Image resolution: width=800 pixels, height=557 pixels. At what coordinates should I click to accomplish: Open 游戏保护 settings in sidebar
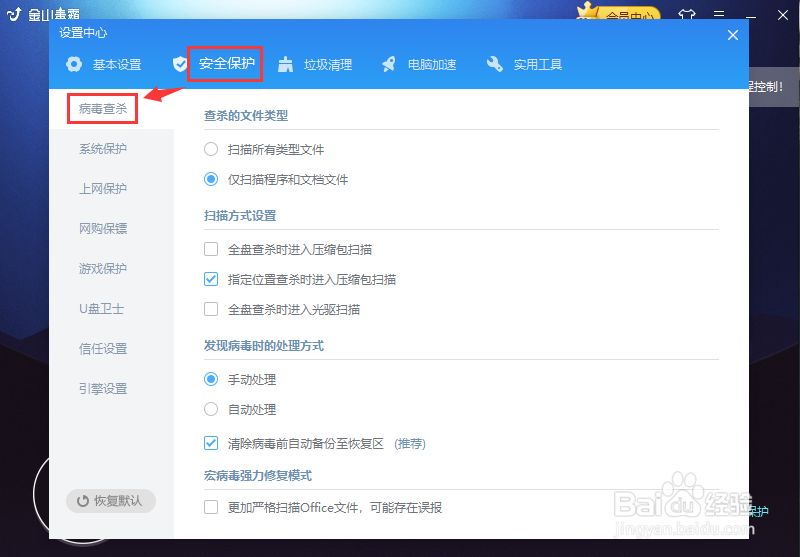(103, 268)
